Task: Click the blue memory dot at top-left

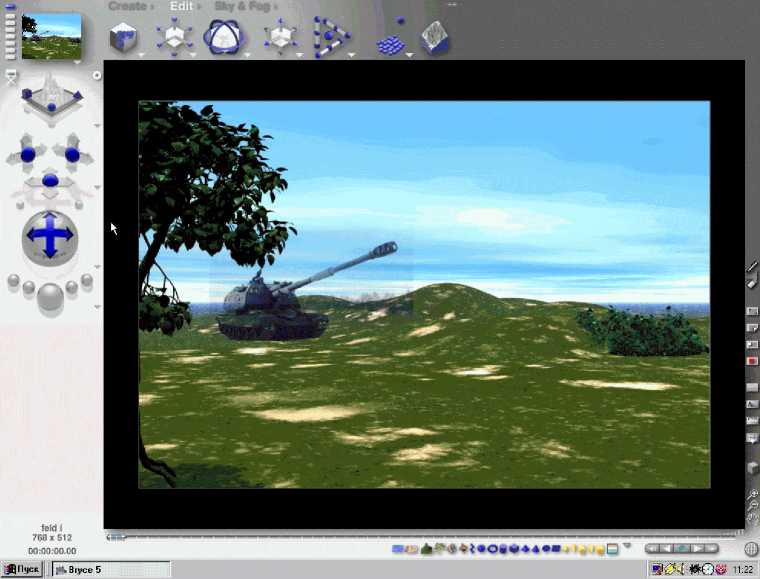Action: point(9,6)
